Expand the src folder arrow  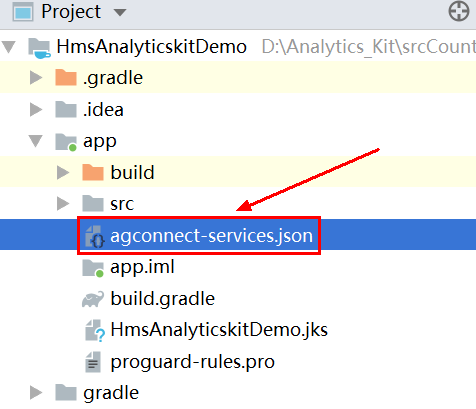point(63,204)
